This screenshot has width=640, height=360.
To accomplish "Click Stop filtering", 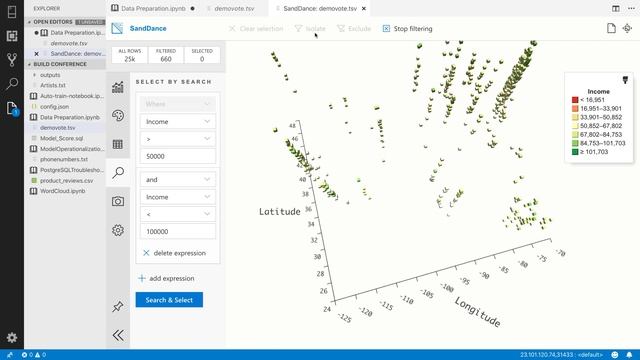I will coord(407,29).
